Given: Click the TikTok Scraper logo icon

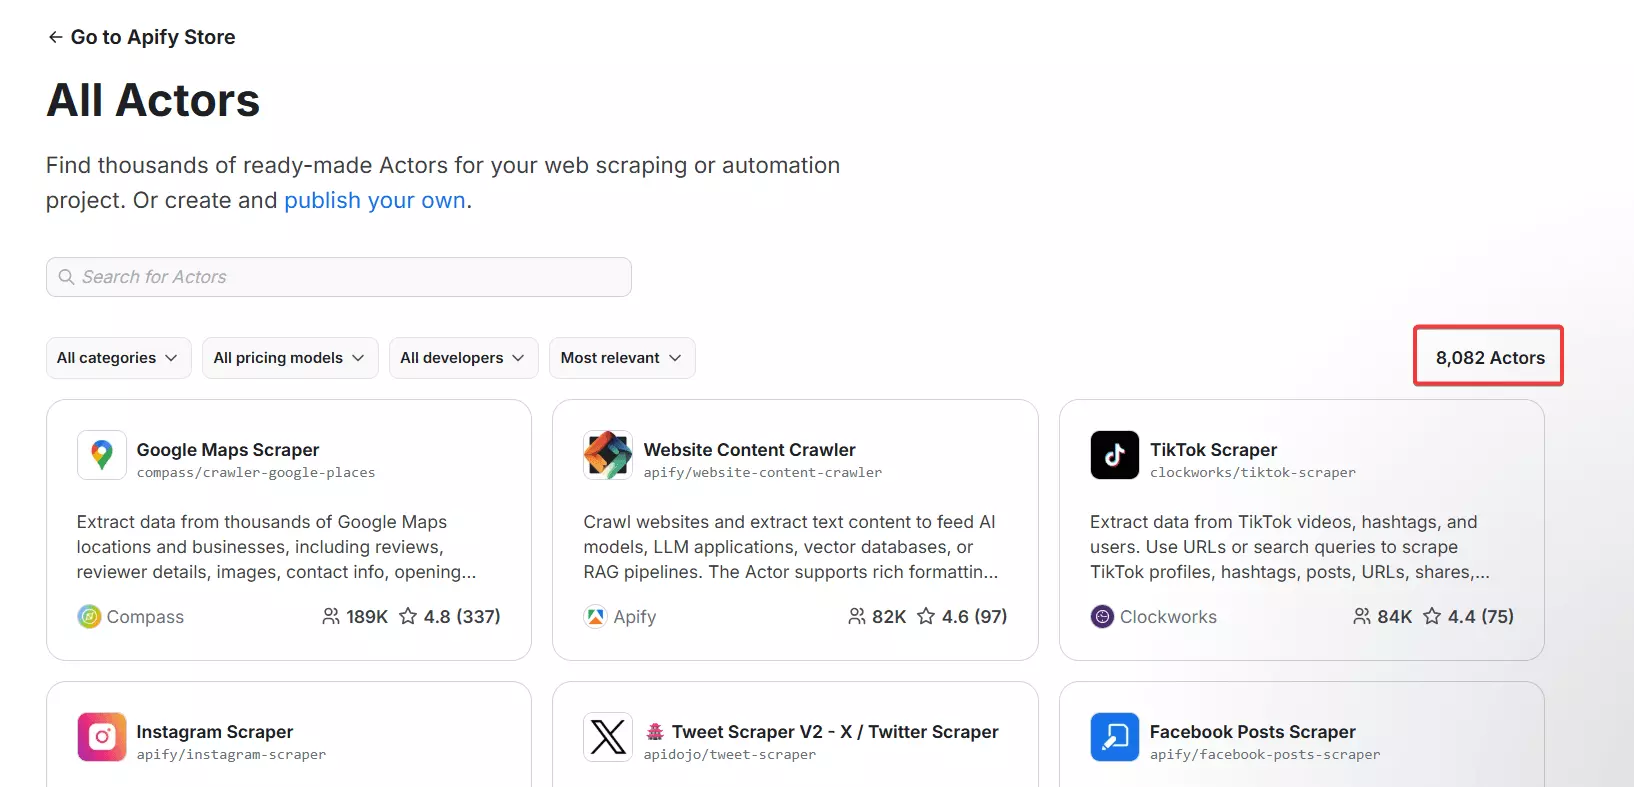Looking at the screenshot, I should pos(1114,455).
